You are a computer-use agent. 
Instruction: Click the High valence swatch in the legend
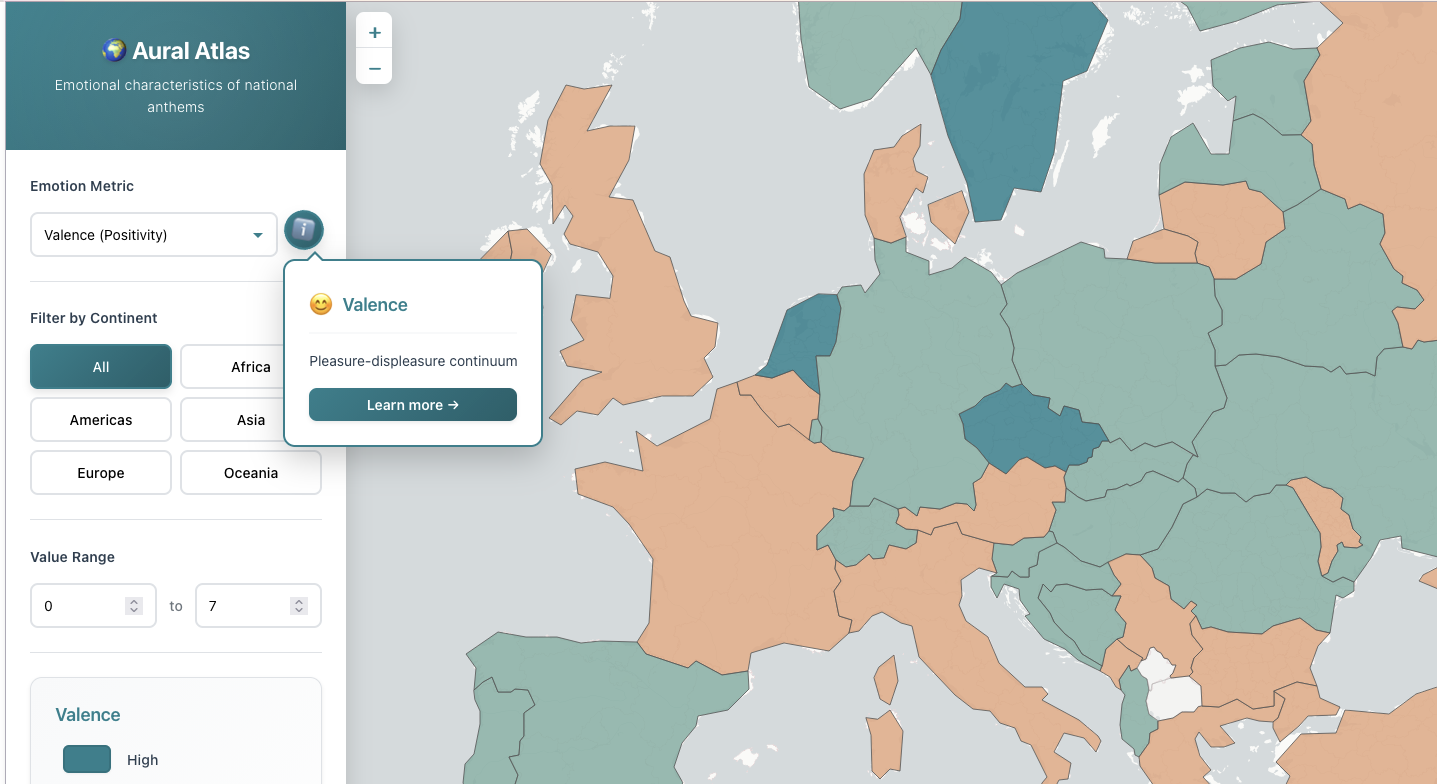(x=86, y=759)
